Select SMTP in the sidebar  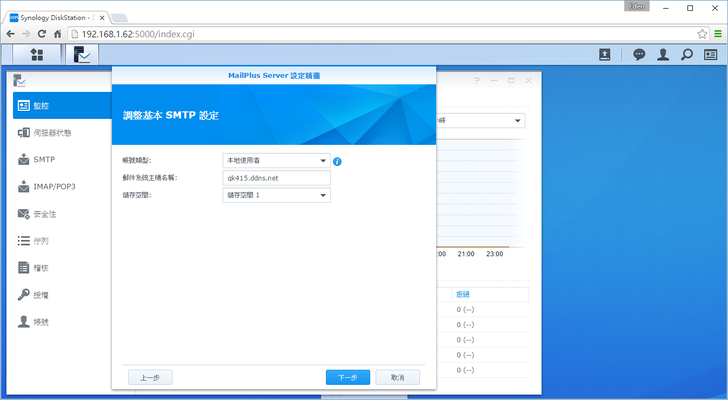click(x=43, y=159)
